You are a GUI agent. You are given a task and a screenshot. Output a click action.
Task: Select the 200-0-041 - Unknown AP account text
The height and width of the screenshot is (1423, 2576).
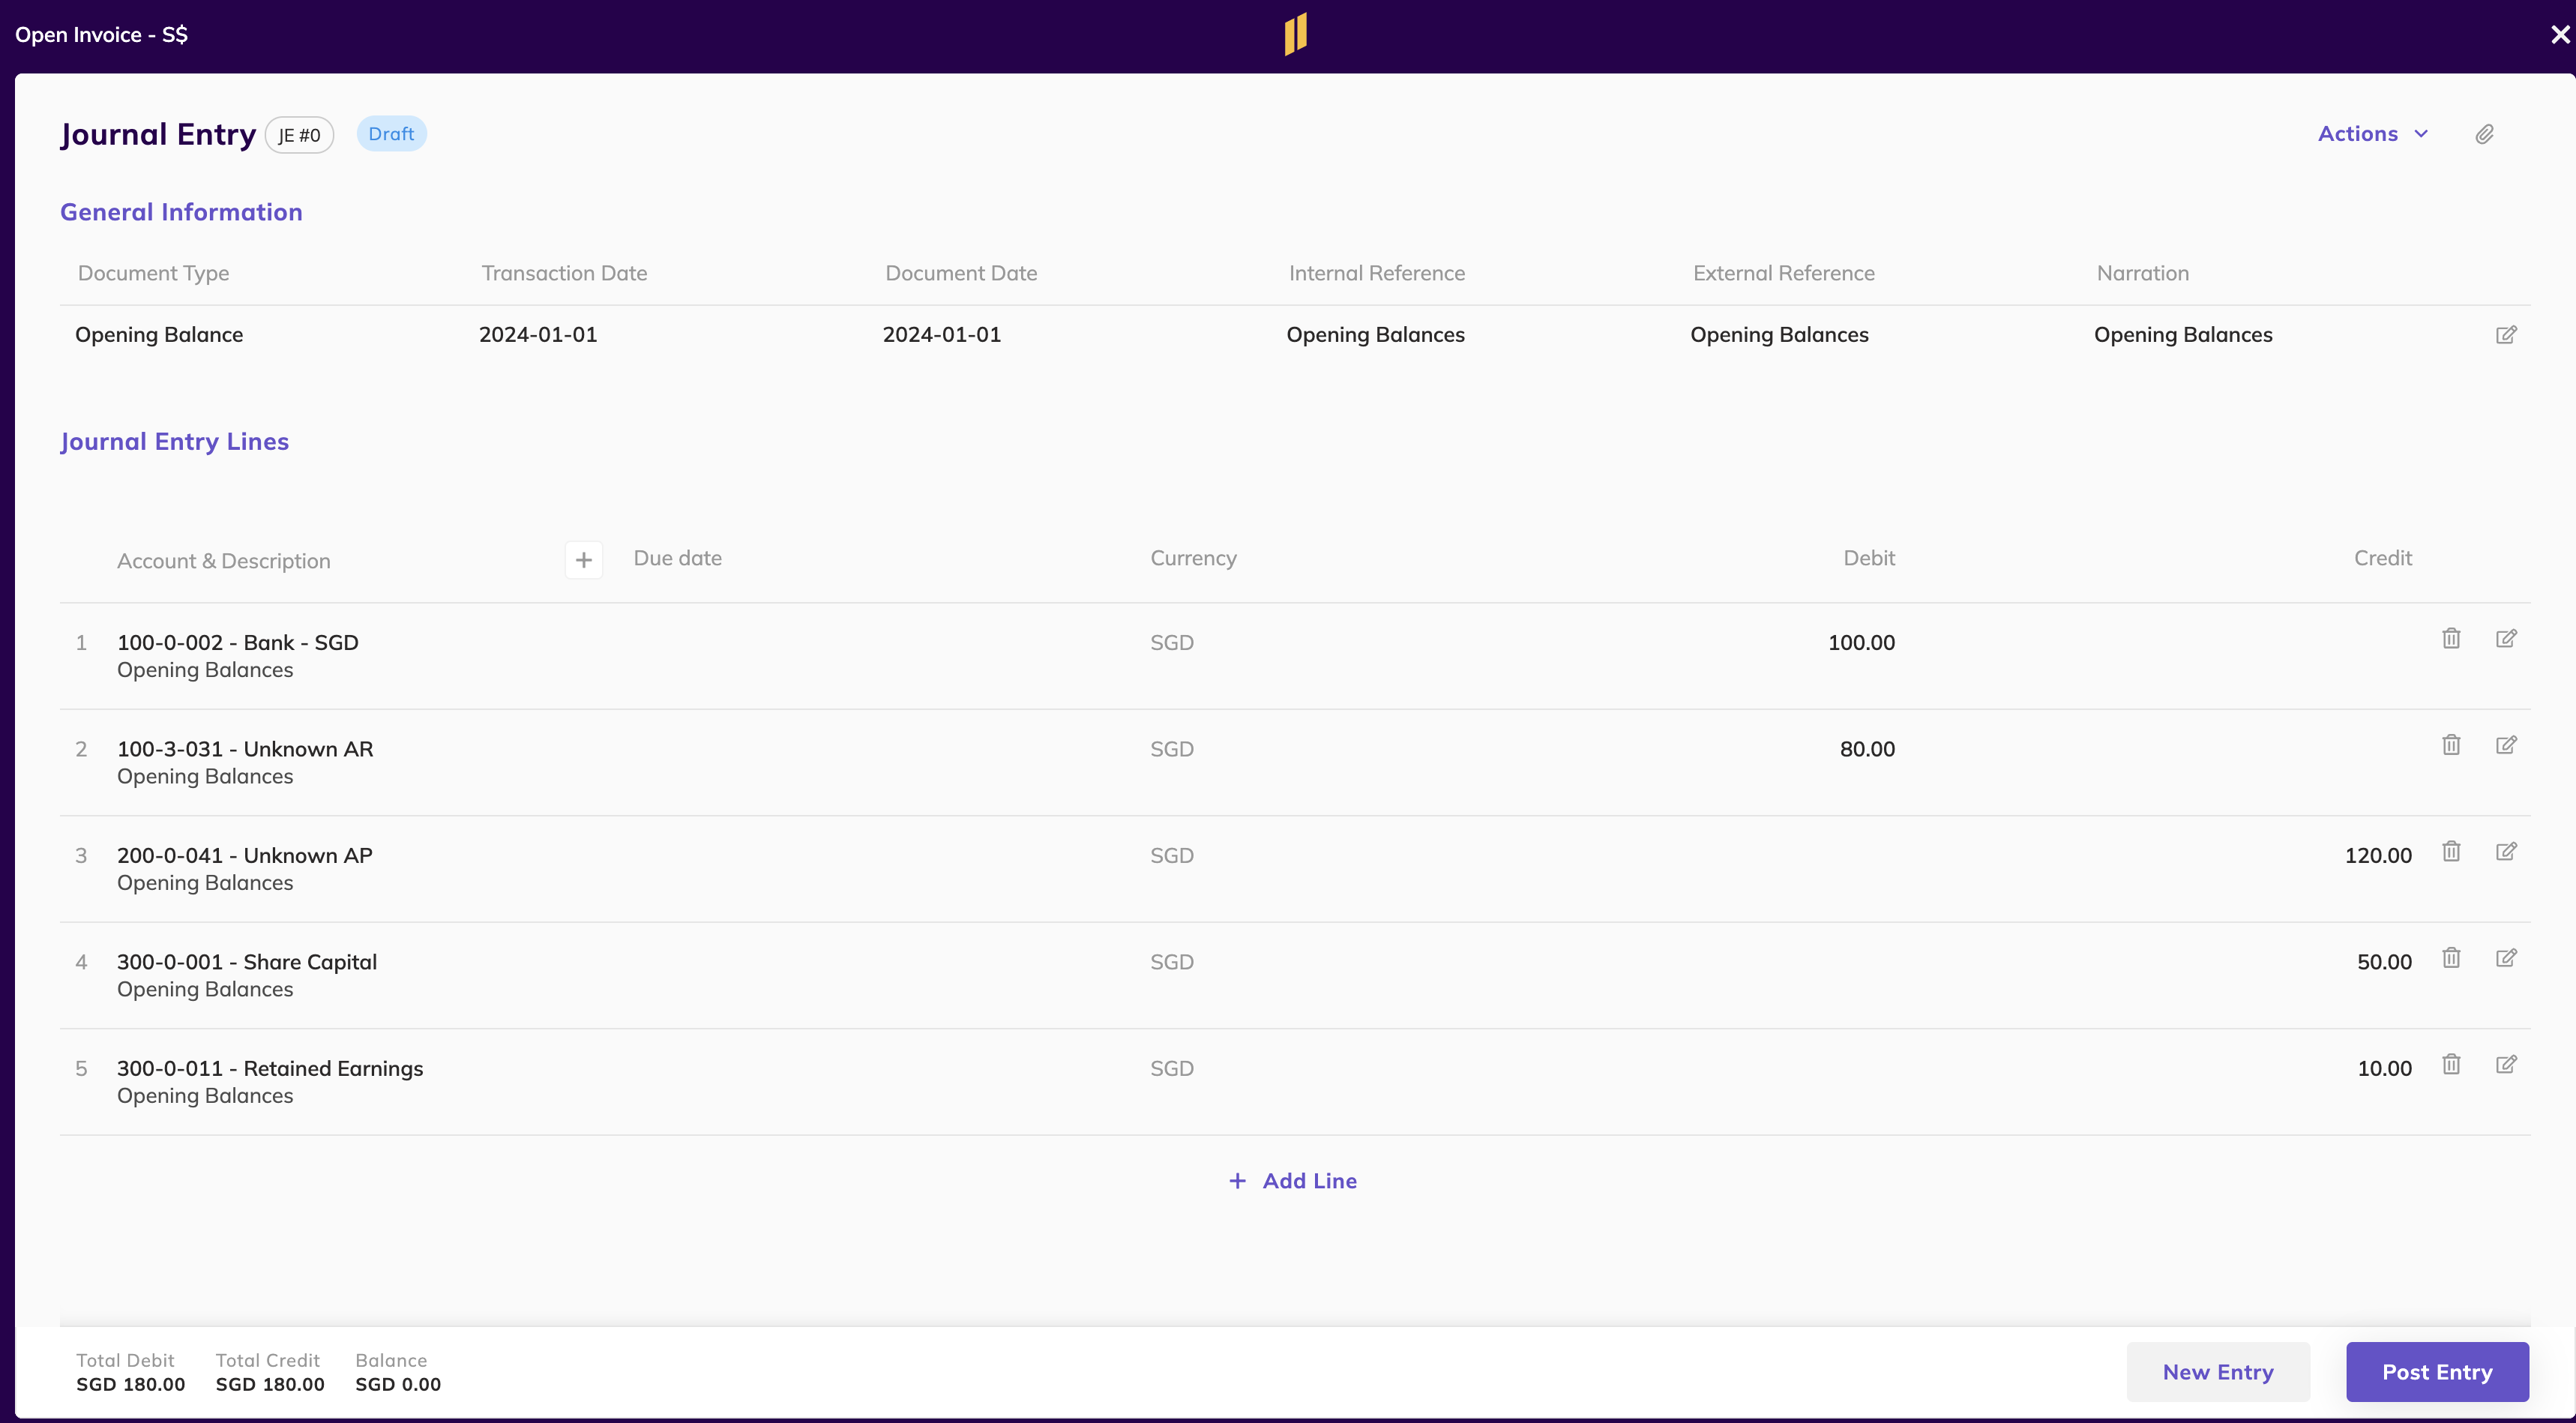245,856
